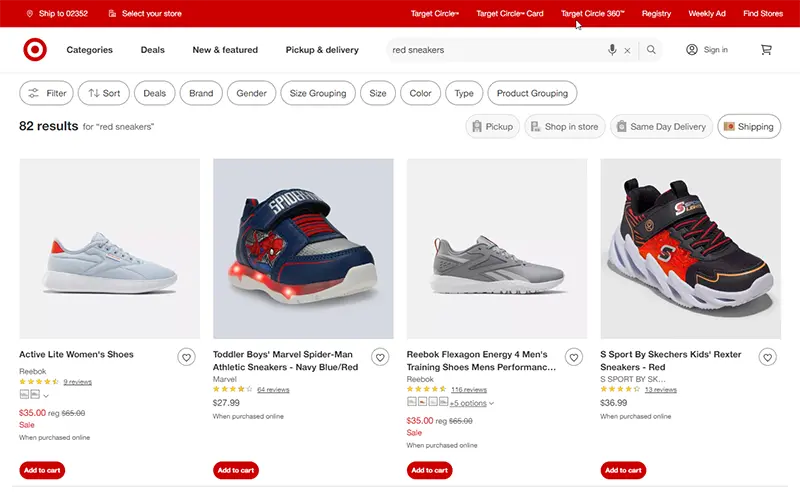Viewport: 800px width, 500px height.
Task: Open 64 reviews link for Spider-Man sneakers
Action: pos(273,390)
